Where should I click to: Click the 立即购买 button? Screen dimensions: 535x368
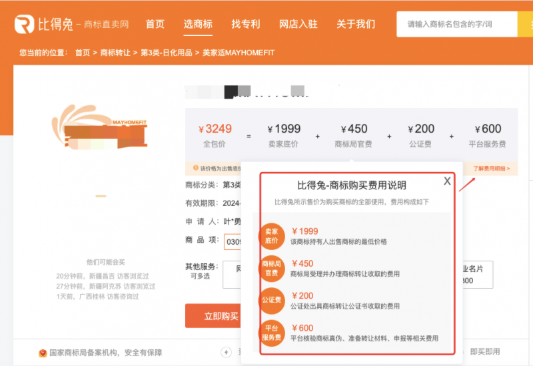click(x=213, y=316)
